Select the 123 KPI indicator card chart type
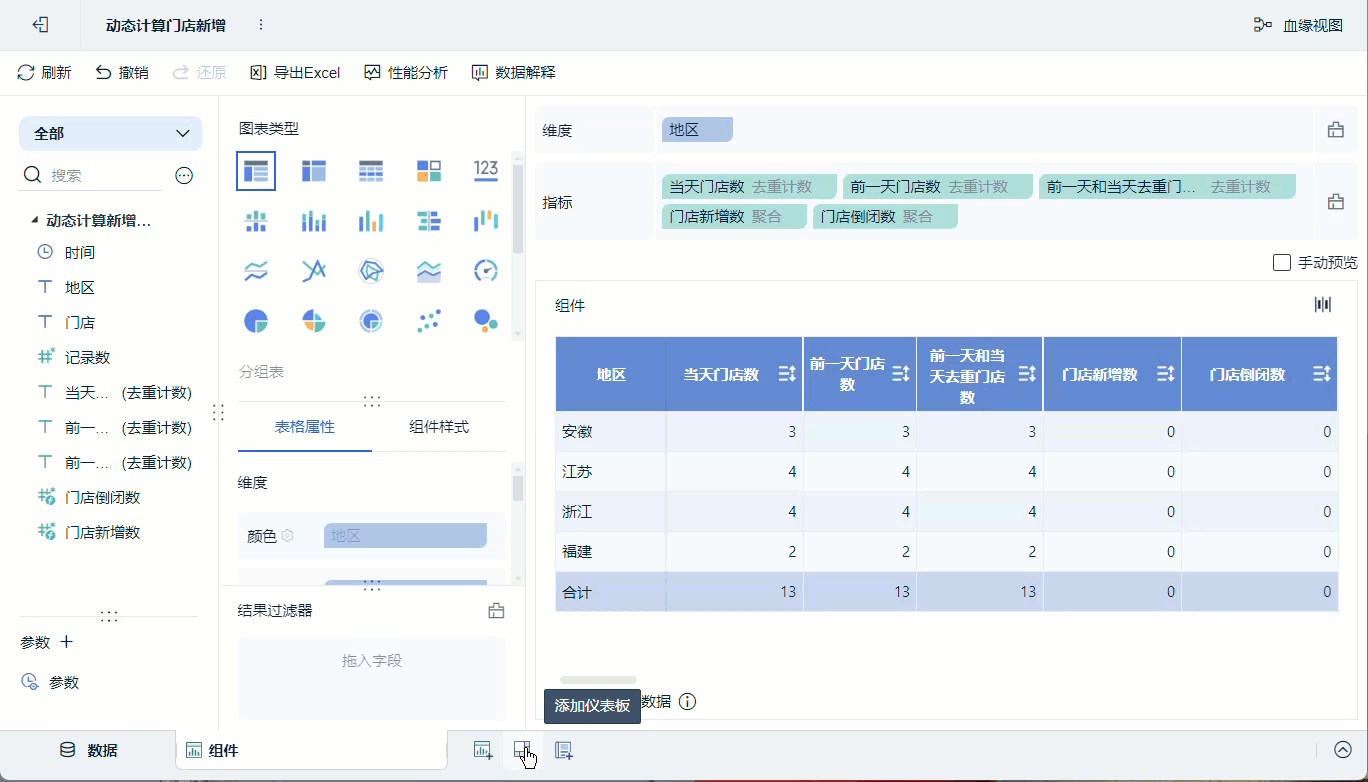The height and width of the screenshot is (782, 1368). [486, 171]
